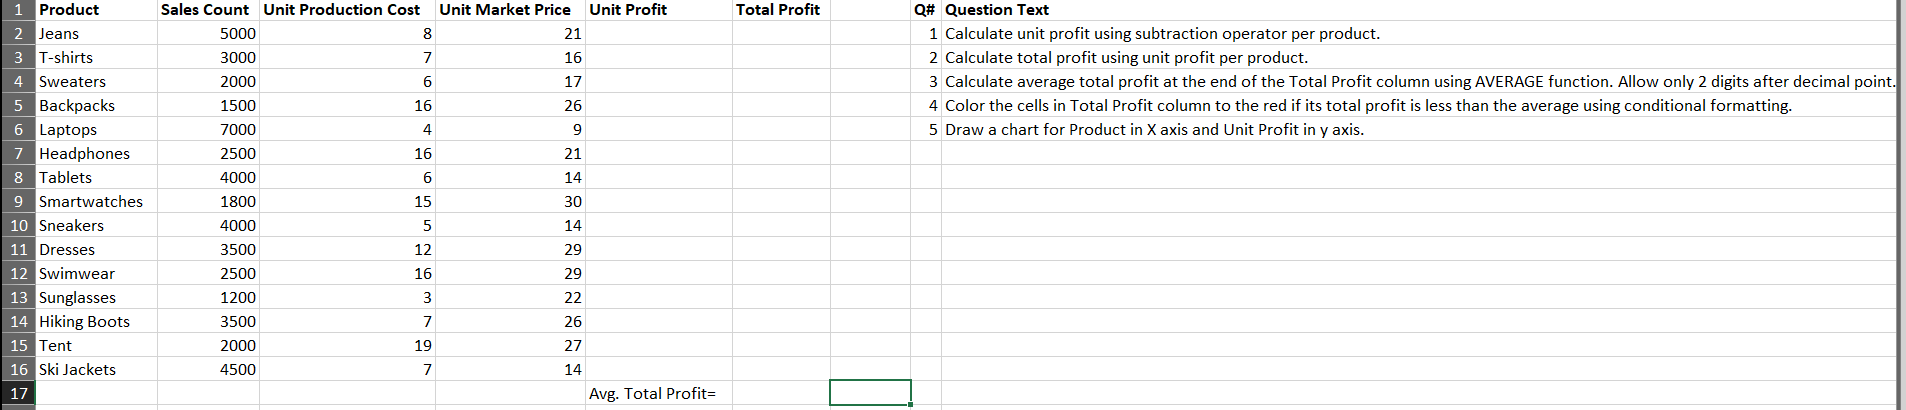Select the Hiking Boots cell
This screenshot has height=410, width=1906.
coord(96,321)
